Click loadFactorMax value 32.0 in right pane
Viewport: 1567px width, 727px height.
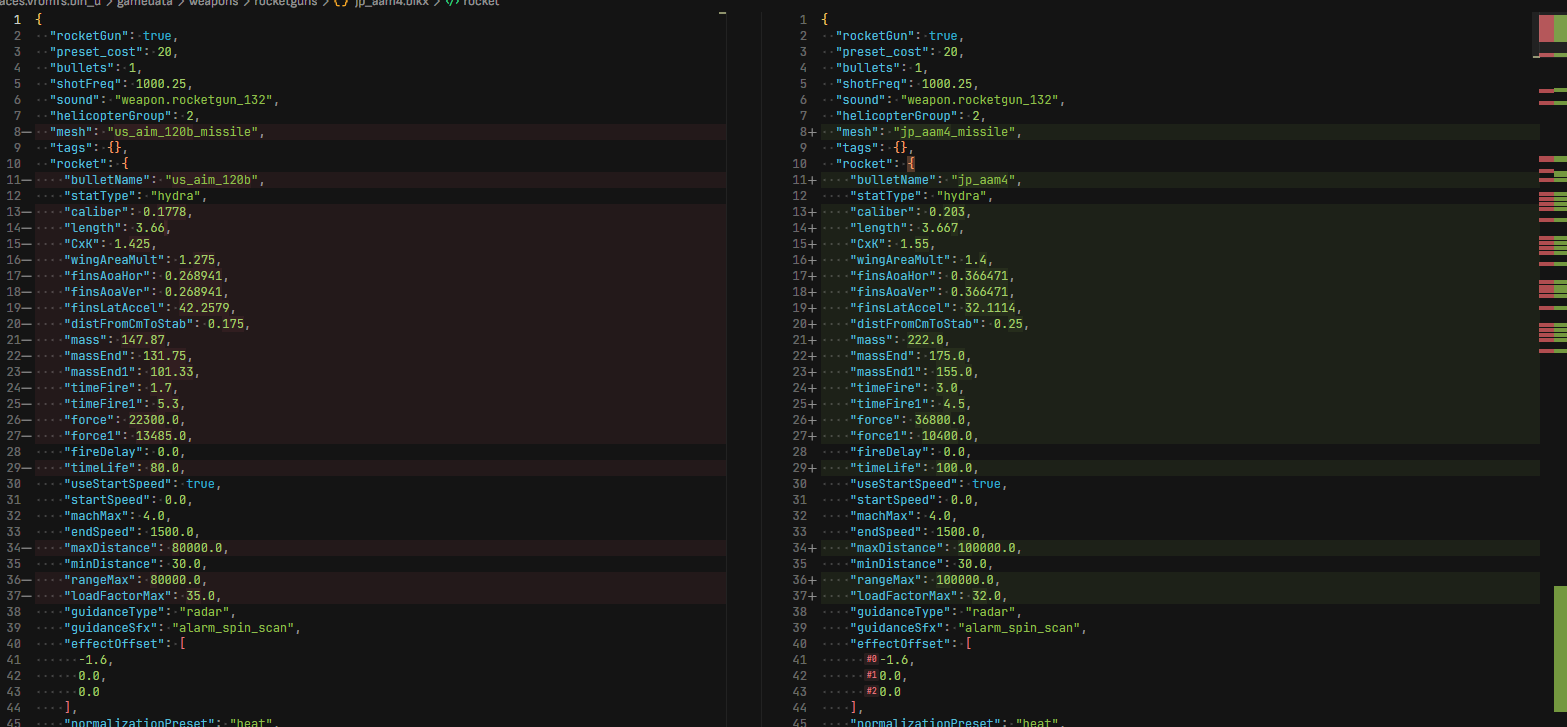(987, 596)
